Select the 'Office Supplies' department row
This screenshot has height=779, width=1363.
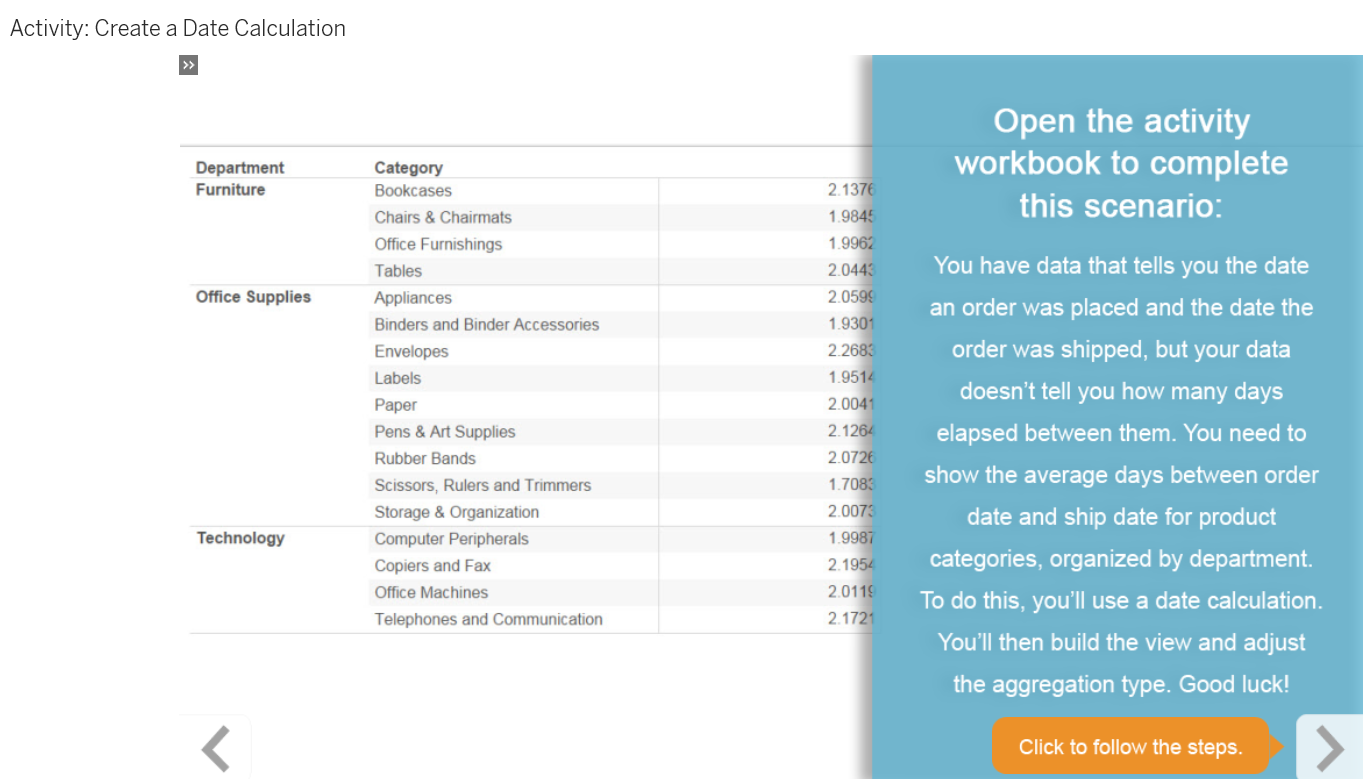[253, 297]
